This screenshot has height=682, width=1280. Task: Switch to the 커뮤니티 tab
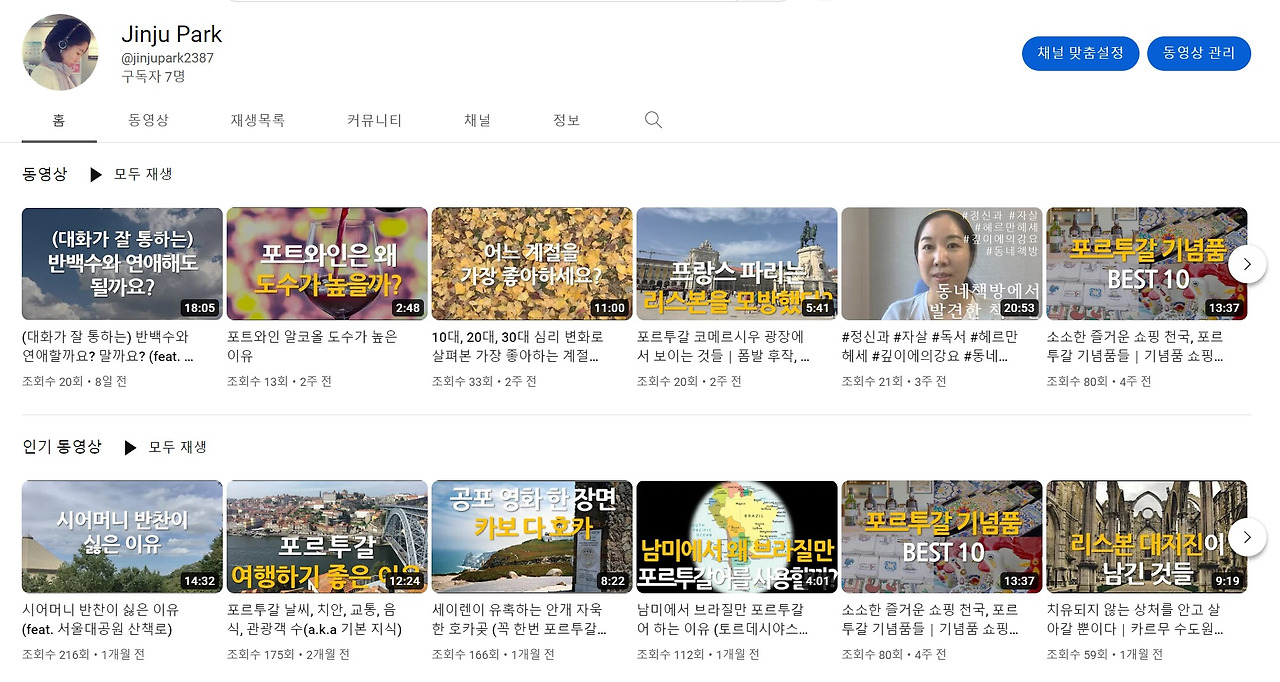374,119
